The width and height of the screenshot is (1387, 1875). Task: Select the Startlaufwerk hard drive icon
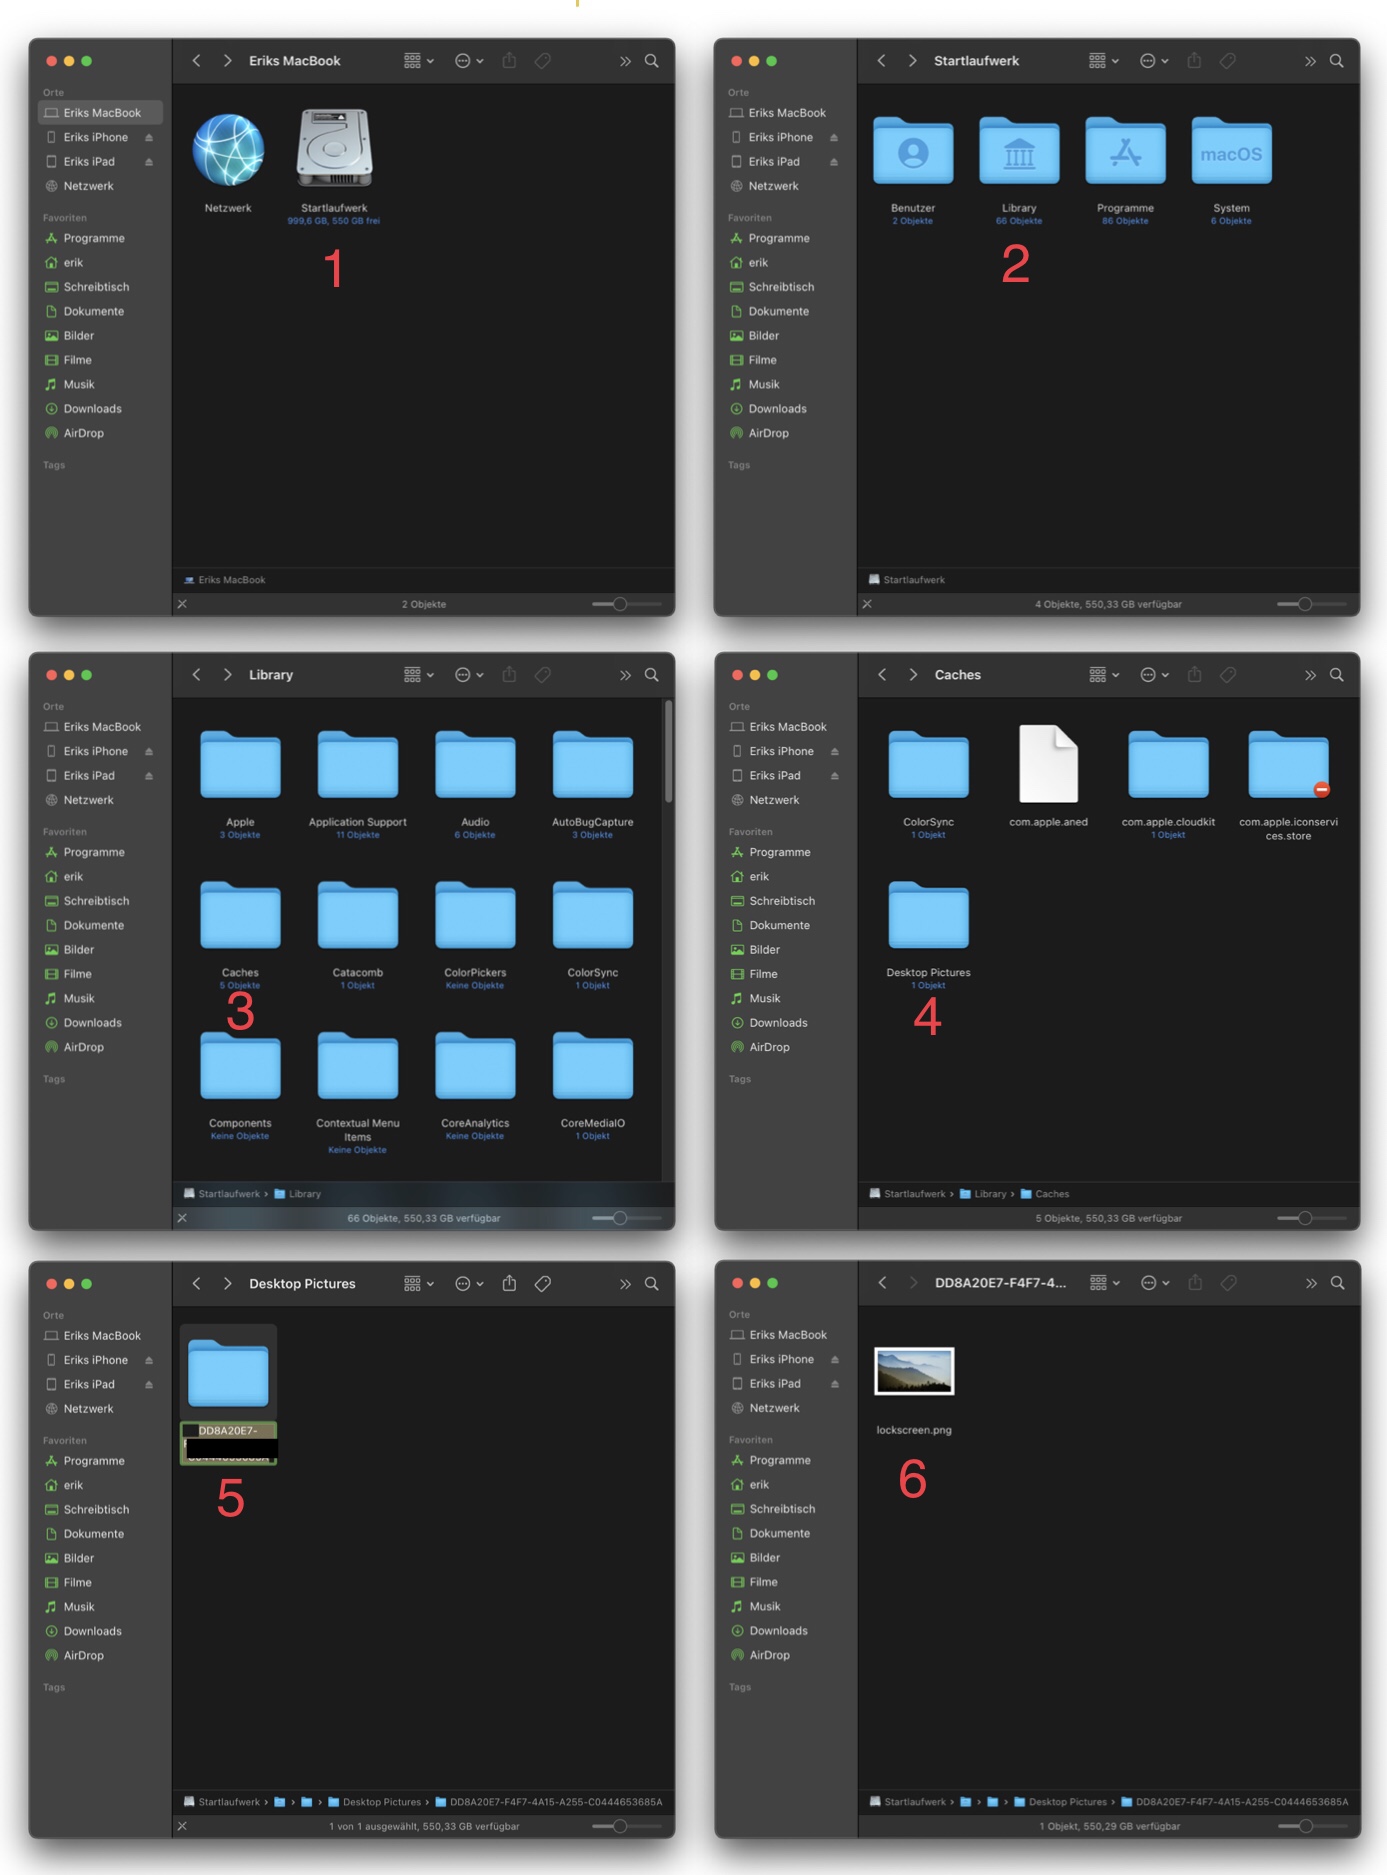[x=334, y=148]
